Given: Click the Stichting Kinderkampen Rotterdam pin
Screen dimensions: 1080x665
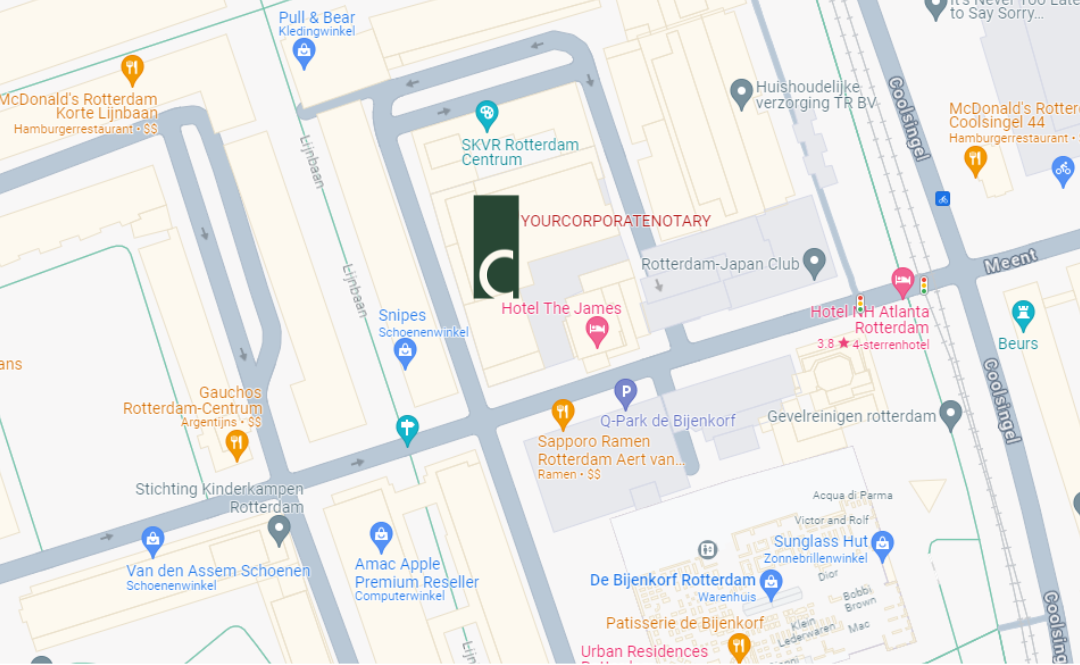Looking at the screenshot, I should coord(279,531).
